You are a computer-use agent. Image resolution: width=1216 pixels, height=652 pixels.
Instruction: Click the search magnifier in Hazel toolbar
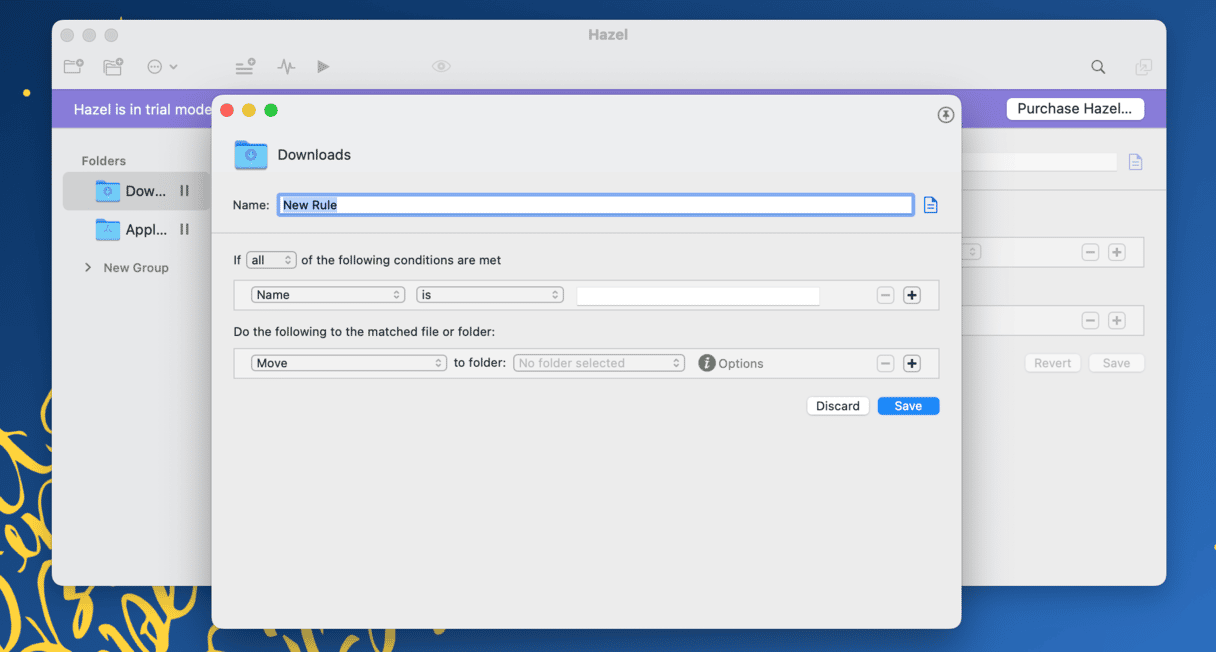(x=1098, y=67)
